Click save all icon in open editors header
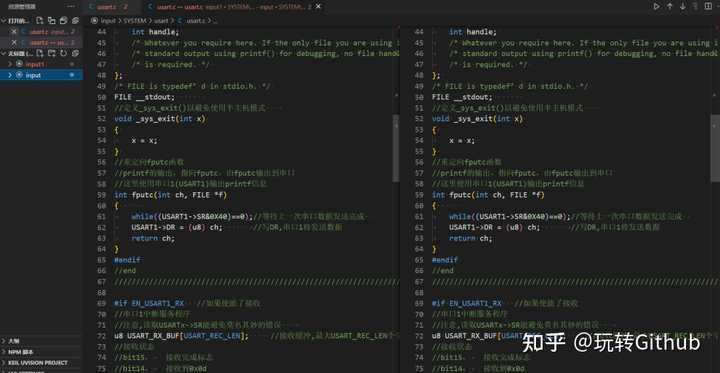Viewport: 720px width, 373px height. 63,21
